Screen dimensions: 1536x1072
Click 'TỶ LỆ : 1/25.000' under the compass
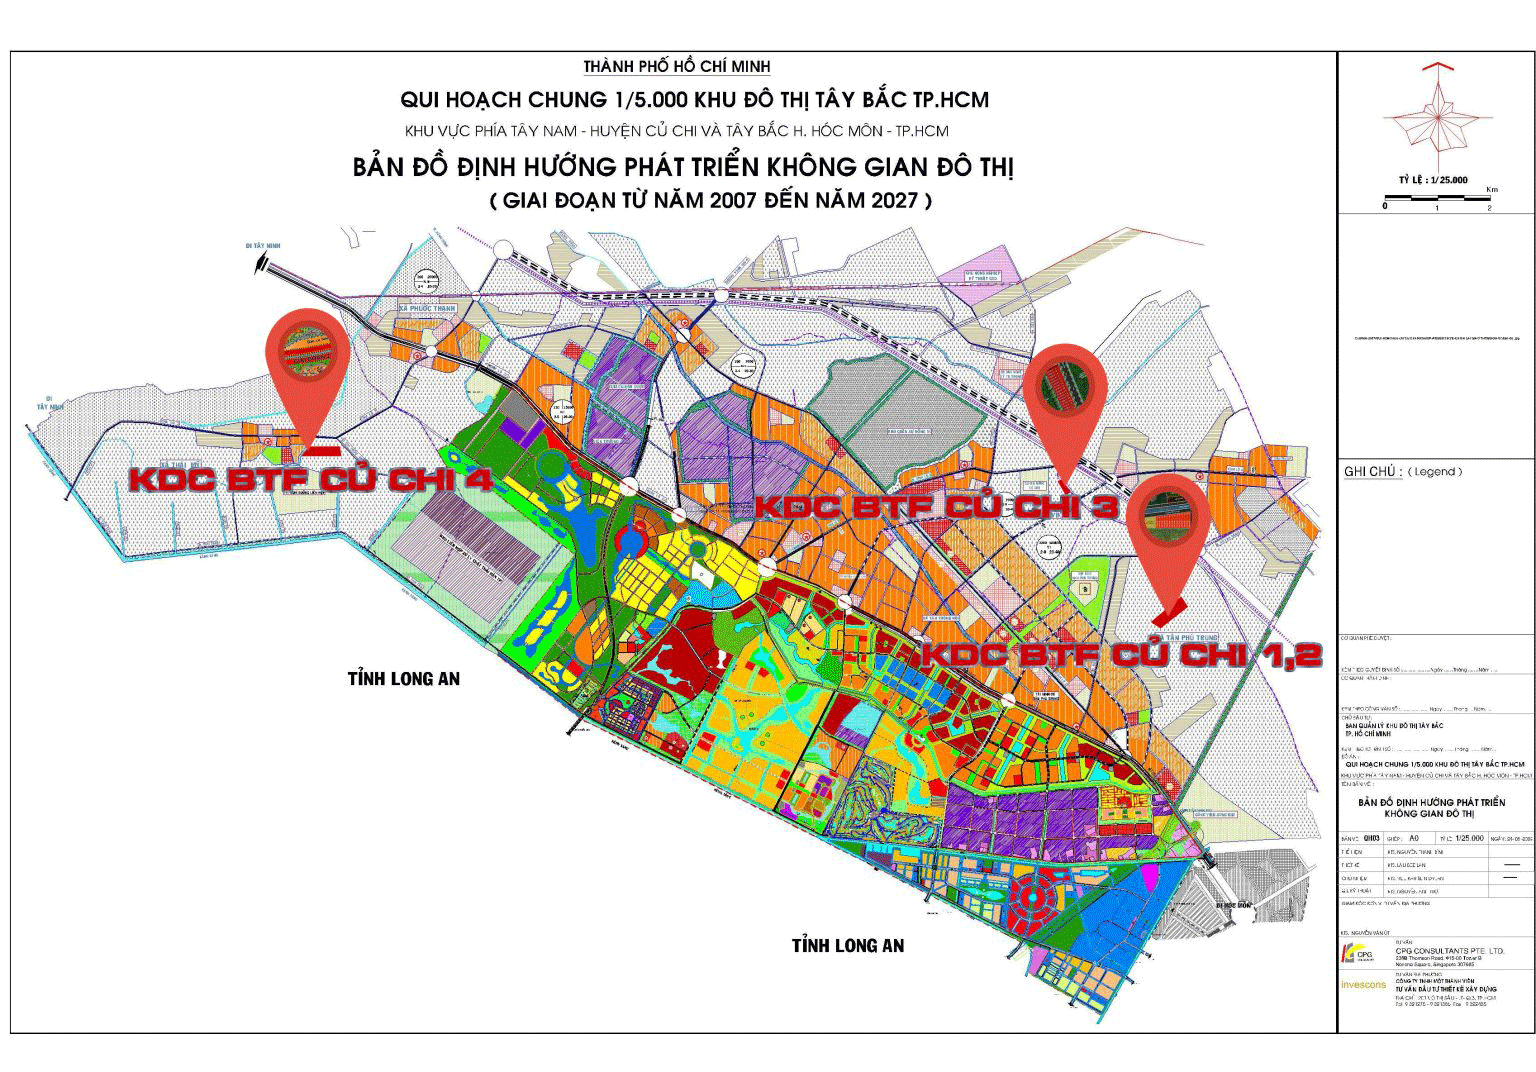point(1433,180)
